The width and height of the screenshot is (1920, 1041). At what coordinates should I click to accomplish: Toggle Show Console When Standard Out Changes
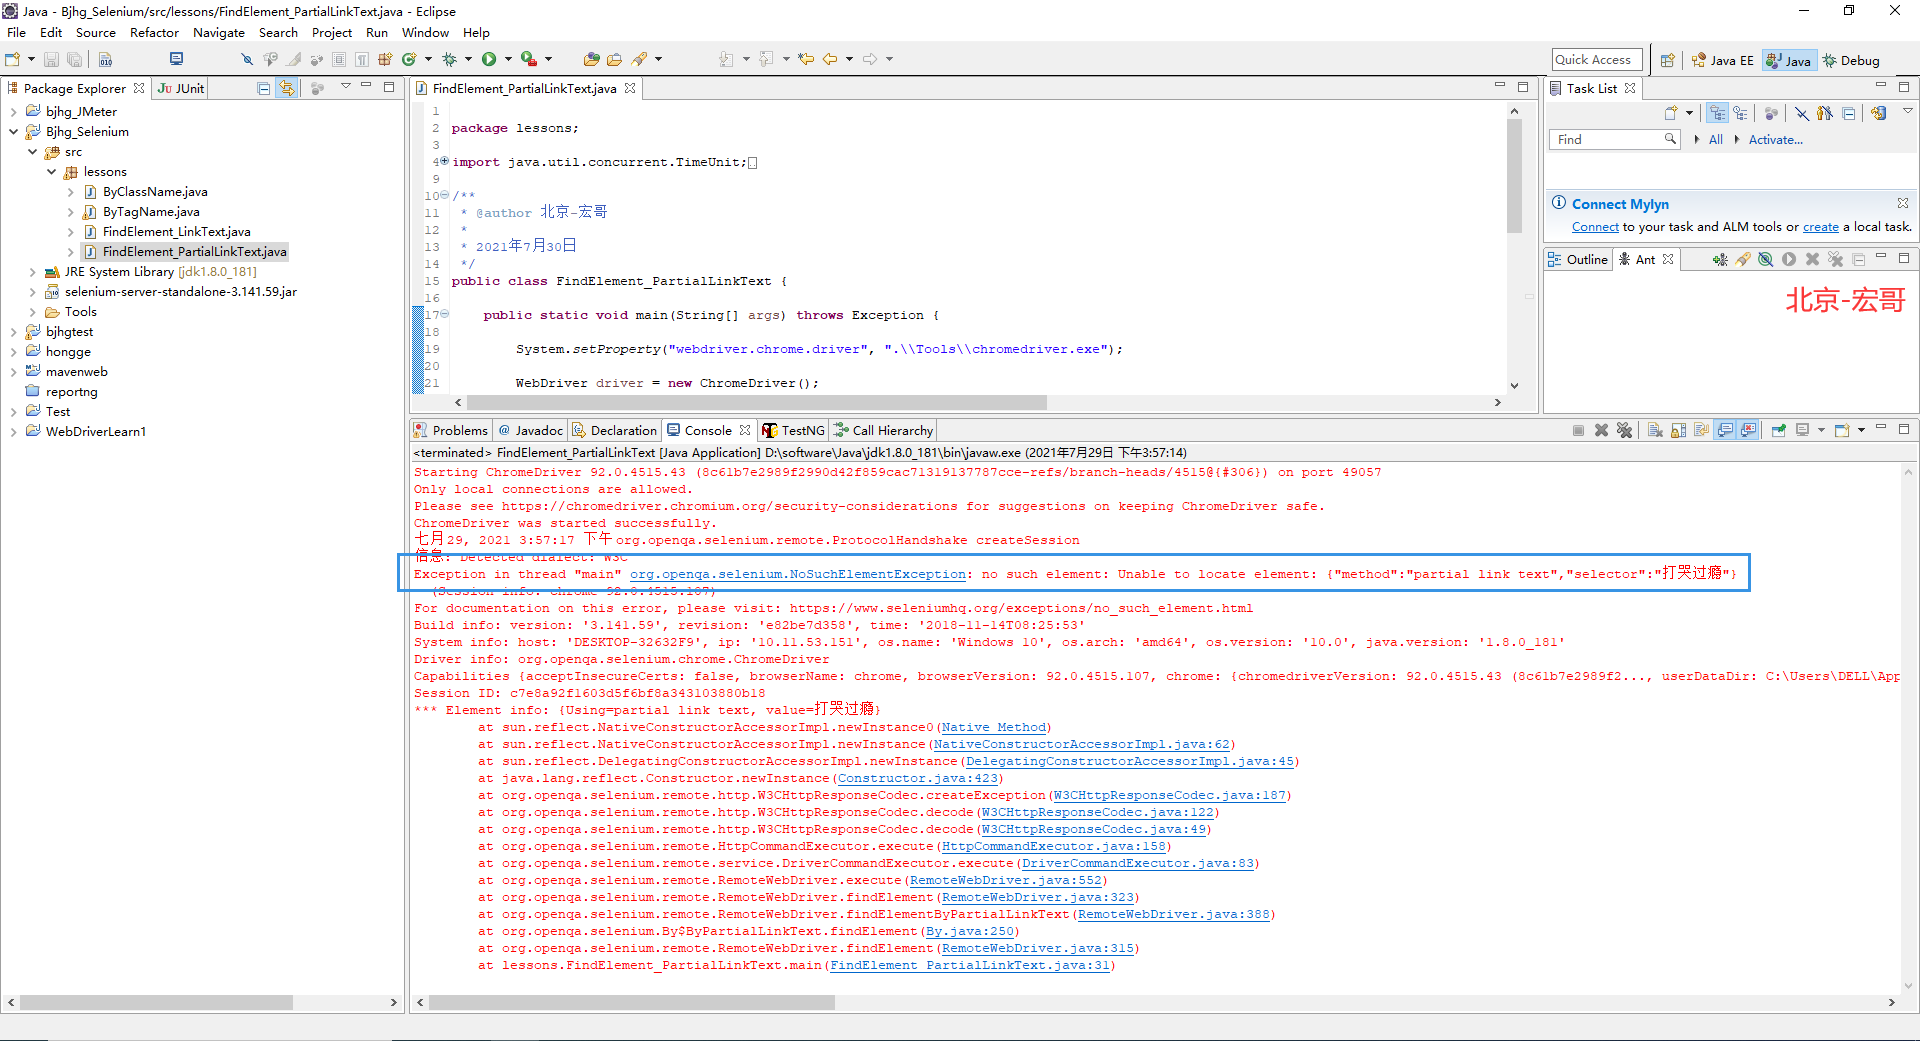pyautogui.click(x=1725, y=430)
